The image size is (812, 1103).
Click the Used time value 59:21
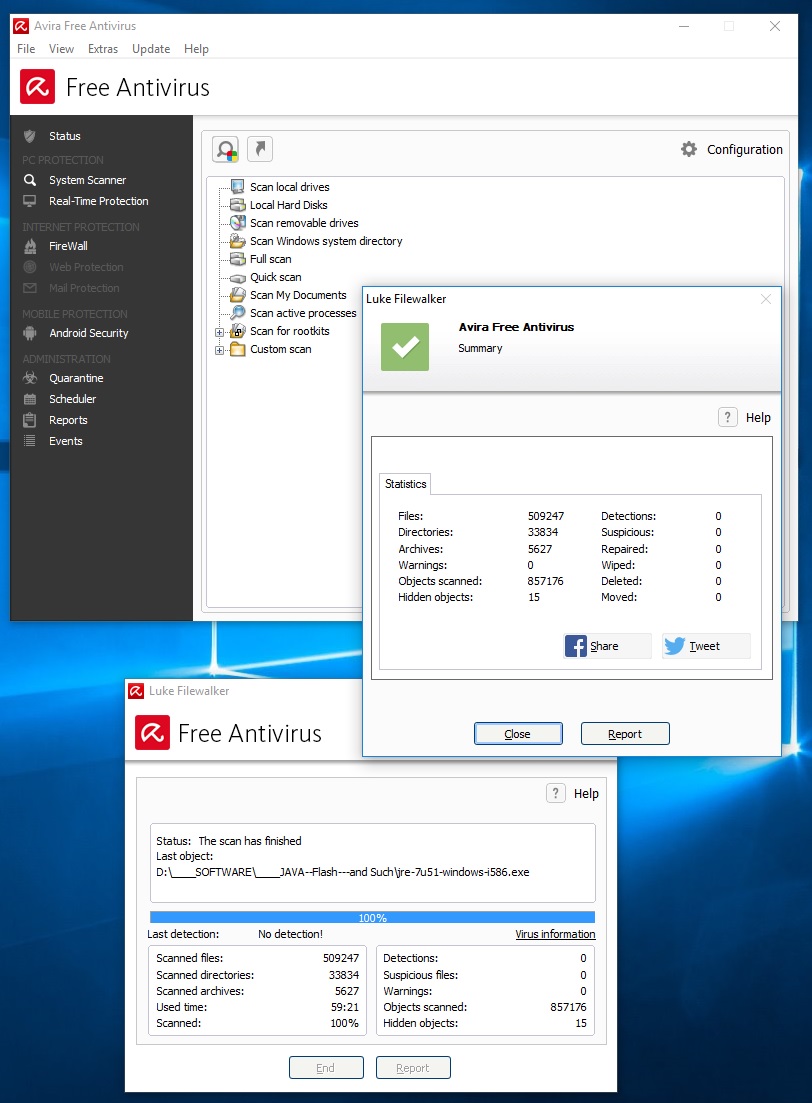pyautogui.click(x=345, y=1007)
